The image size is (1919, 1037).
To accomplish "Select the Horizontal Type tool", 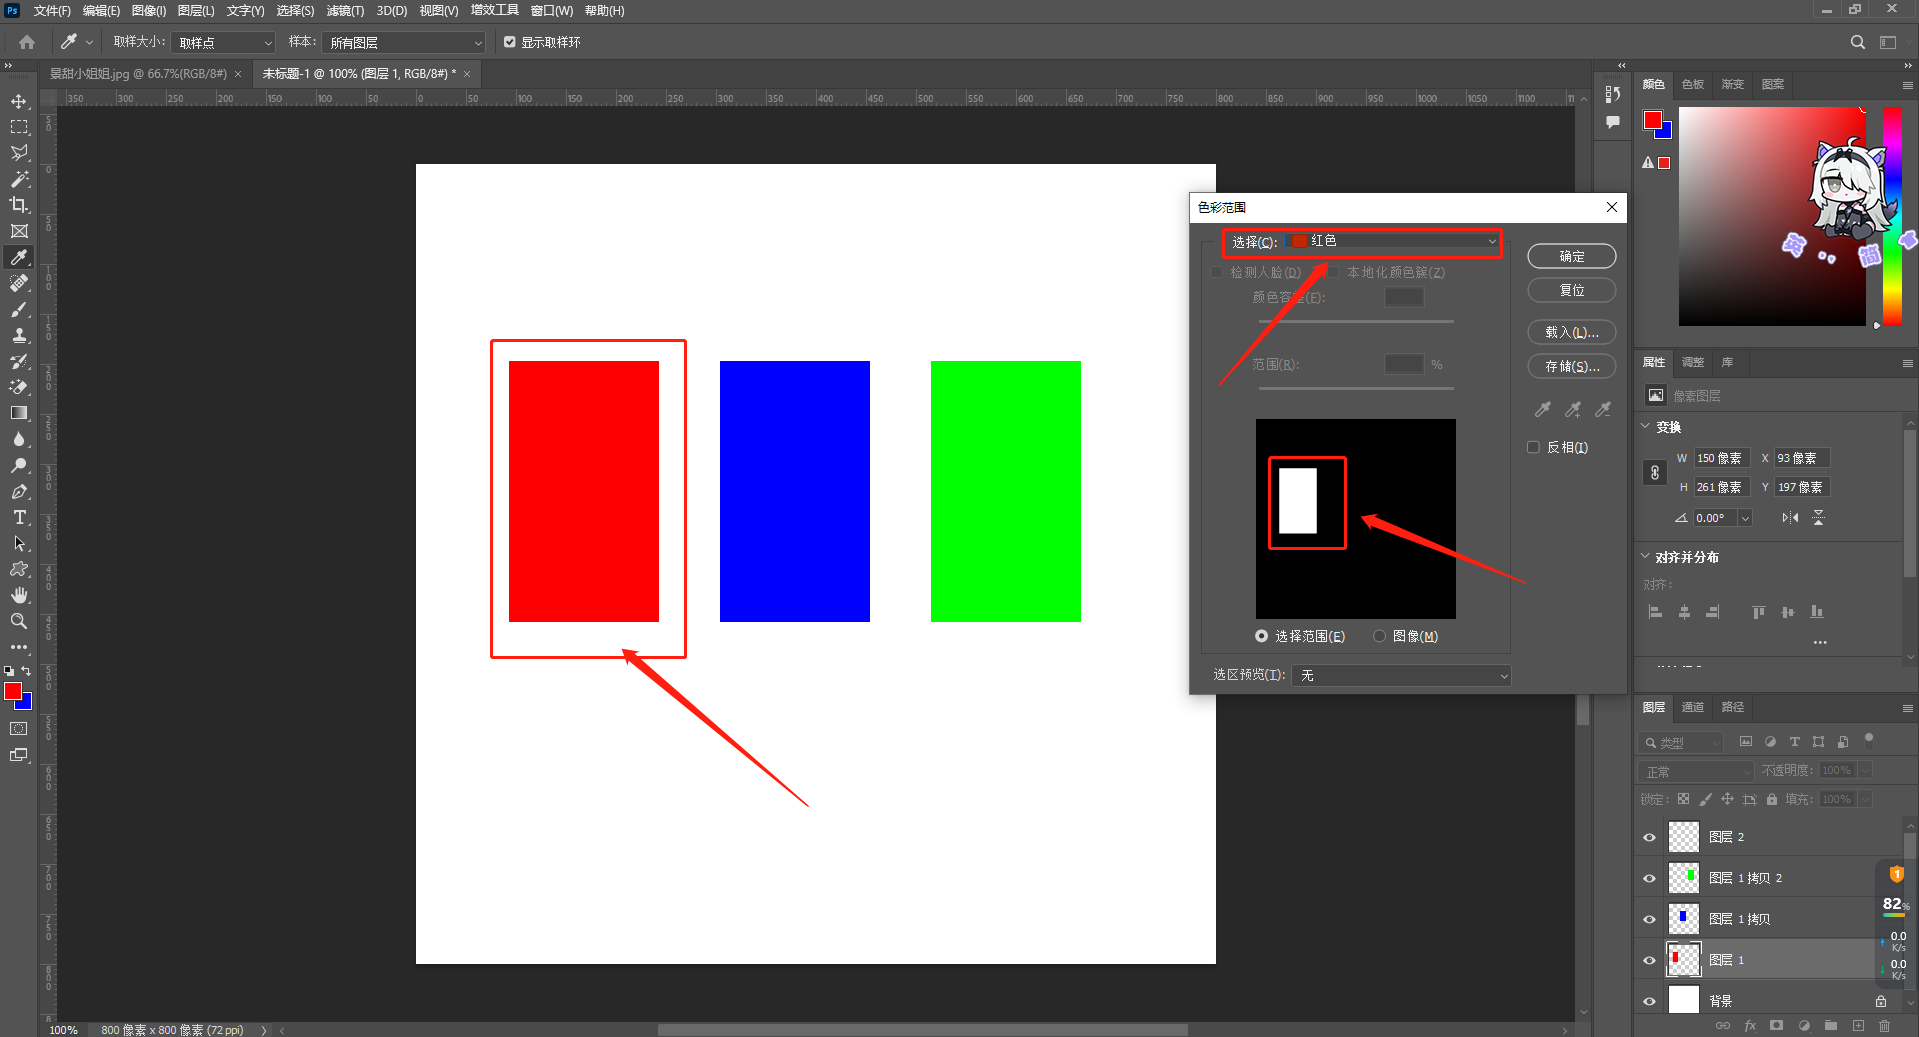I will (19, 517).
